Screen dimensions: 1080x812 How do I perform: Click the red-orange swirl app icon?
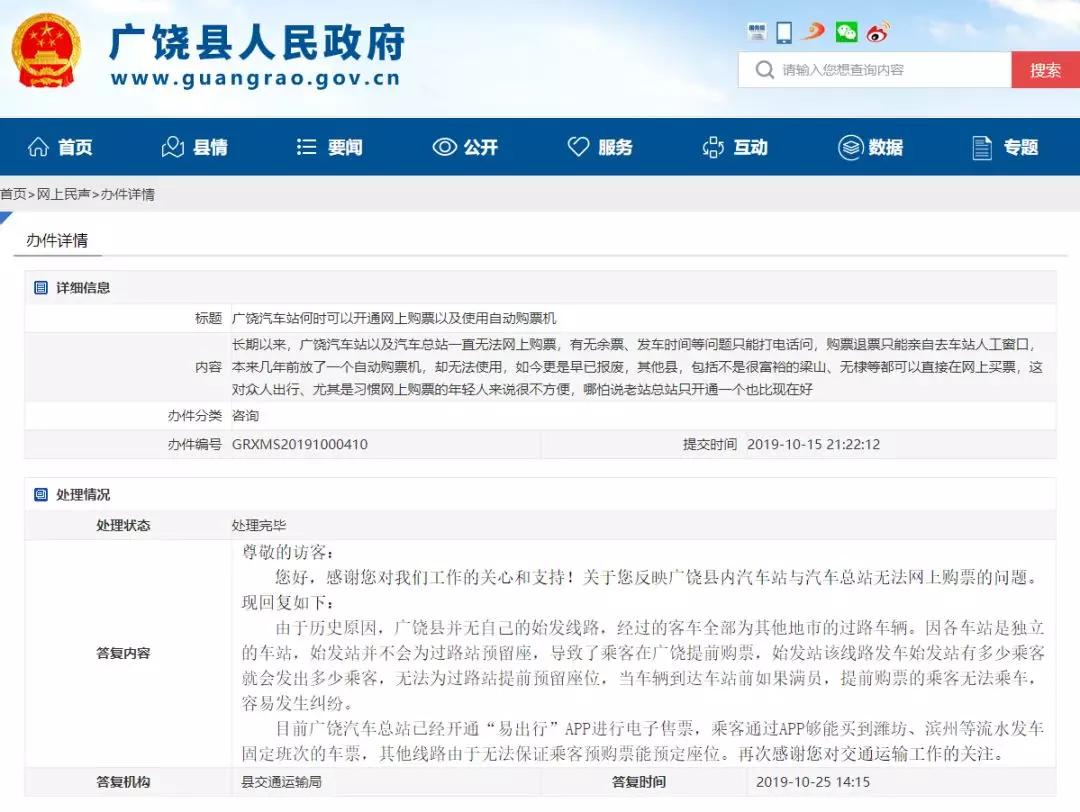point(814,32)
